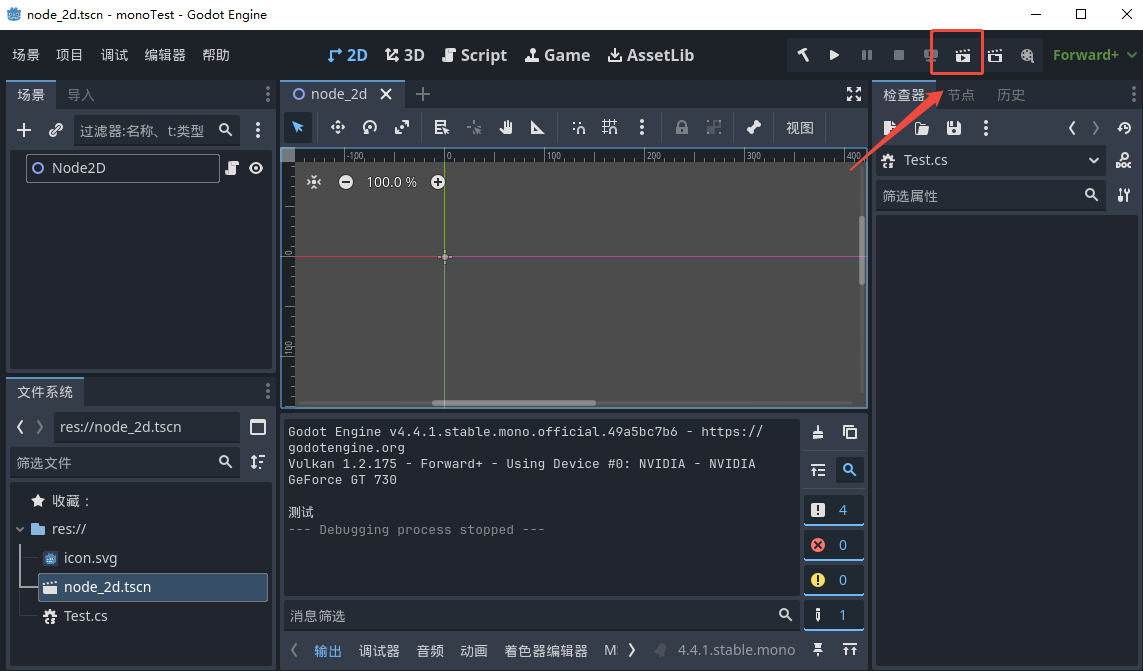The height and width of the screenshot is (671, 1143).
Task: Focus the scene tree filter field
Action: (x=156, y=131)
